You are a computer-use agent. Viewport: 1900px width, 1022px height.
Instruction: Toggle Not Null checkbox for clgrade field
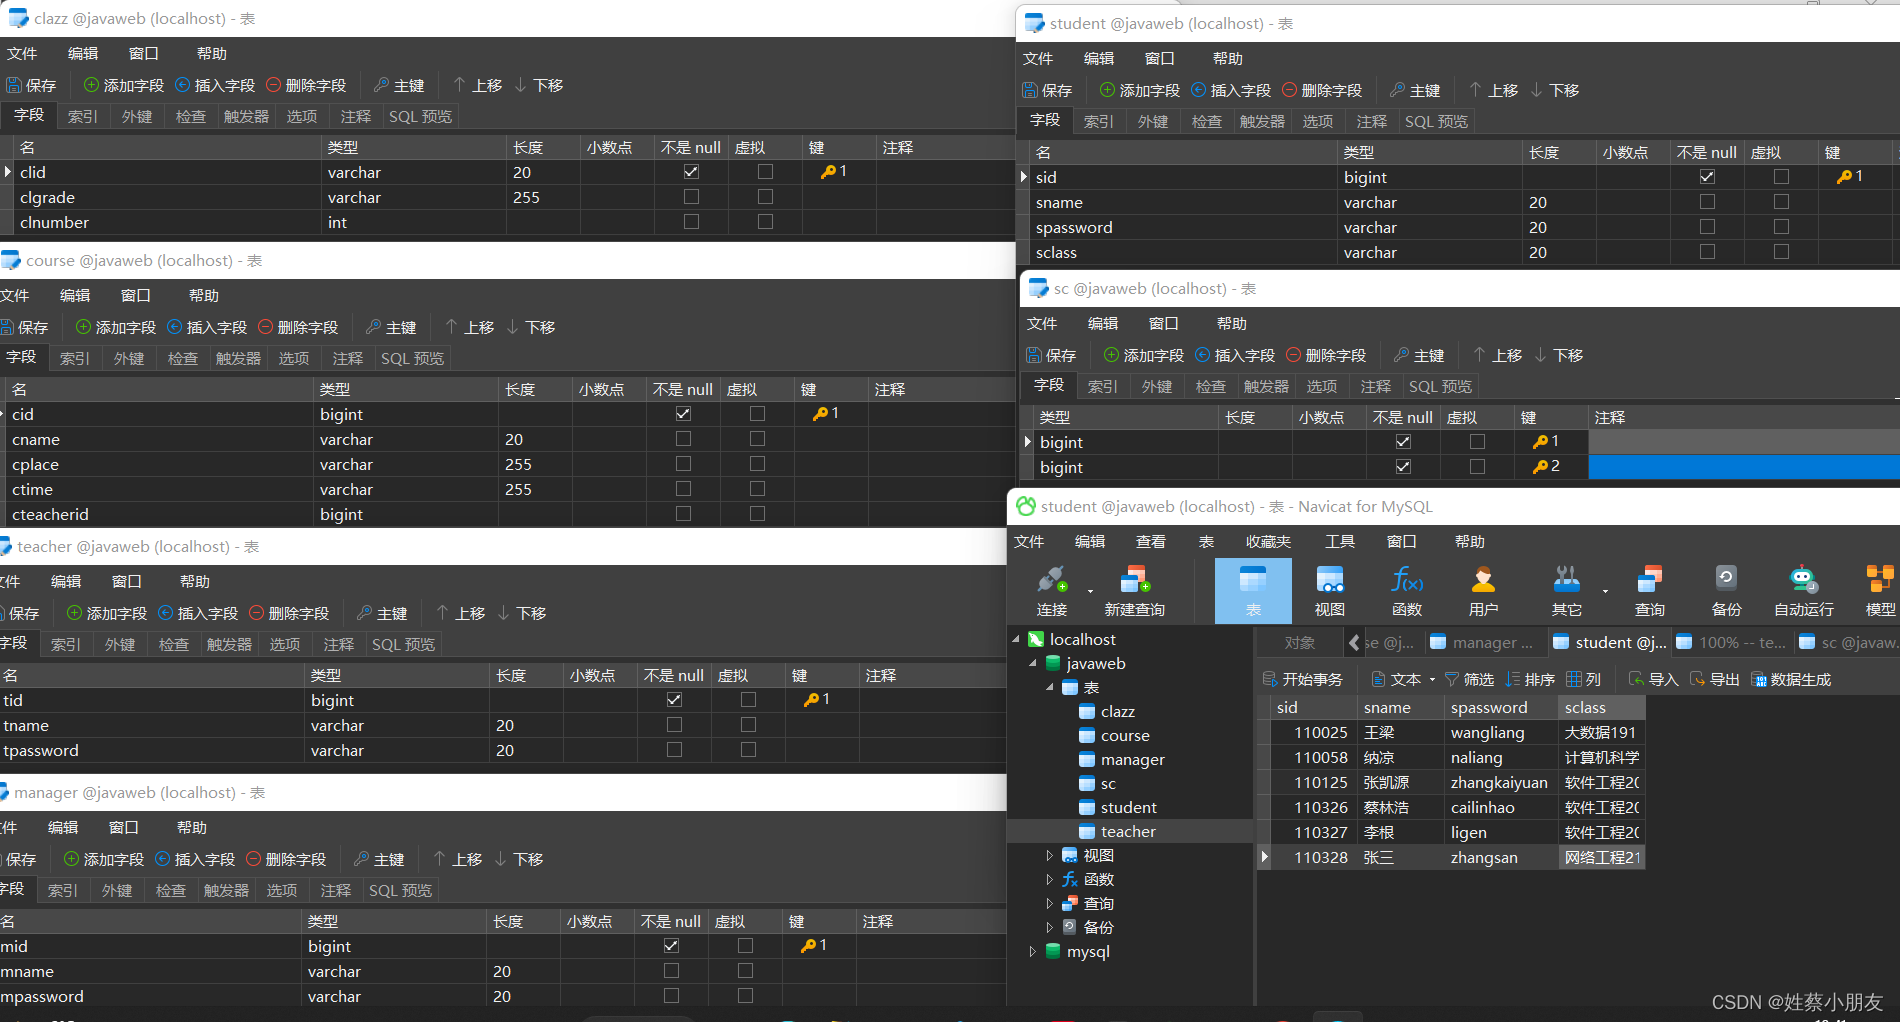(691, 197)
